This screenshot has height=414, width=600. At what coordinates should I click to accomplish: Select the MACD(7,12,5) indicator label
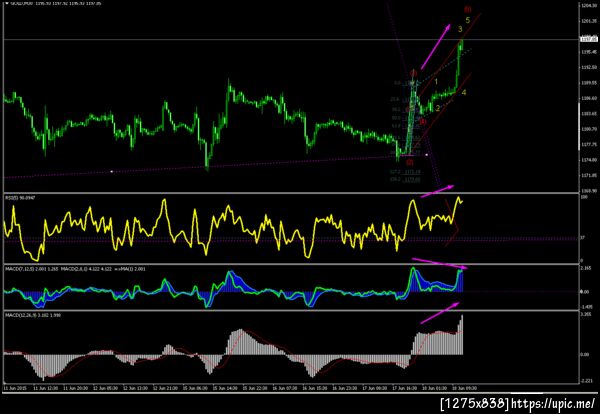point(32,269)
